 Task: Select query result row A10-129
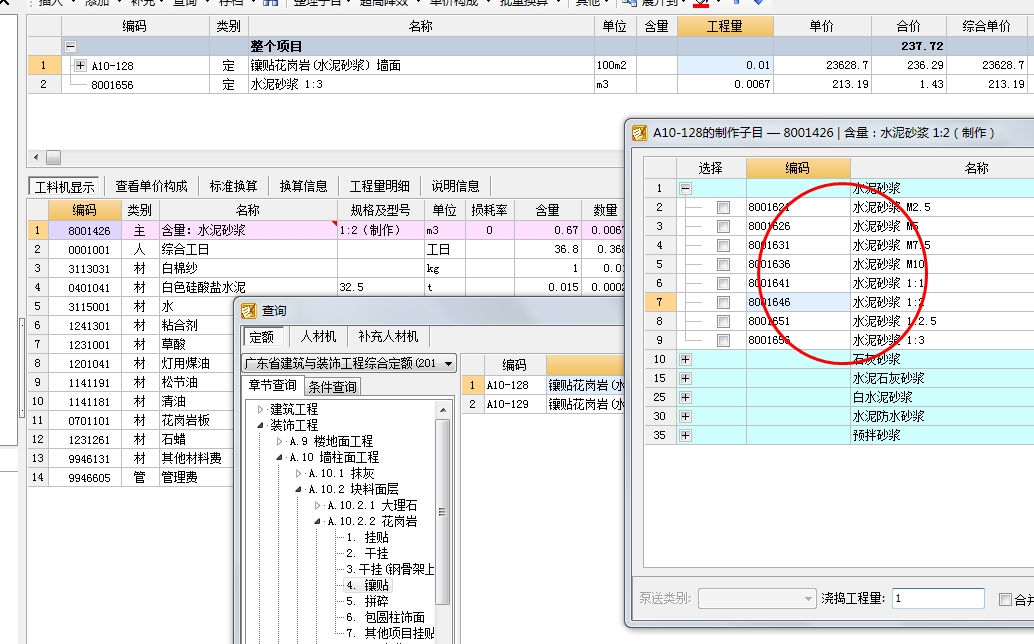[543, 404]
